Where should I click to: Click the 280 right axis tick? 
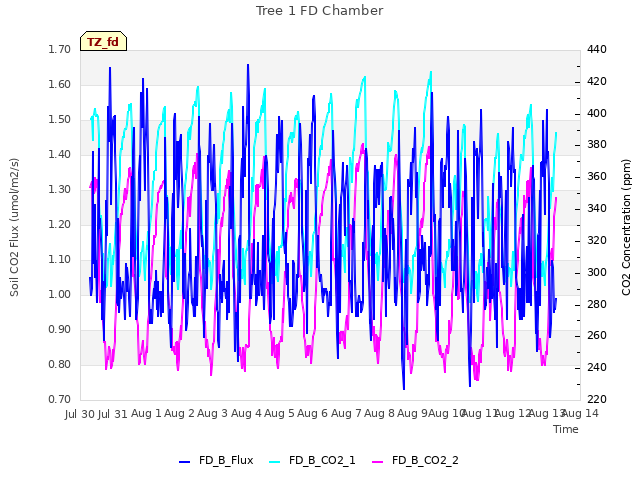597,304
